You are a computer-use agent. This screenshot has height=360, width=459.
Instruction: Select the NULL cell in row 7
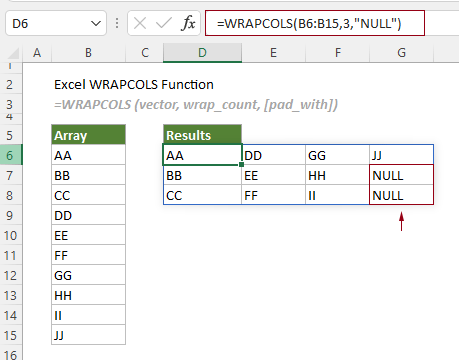point(401,175)
